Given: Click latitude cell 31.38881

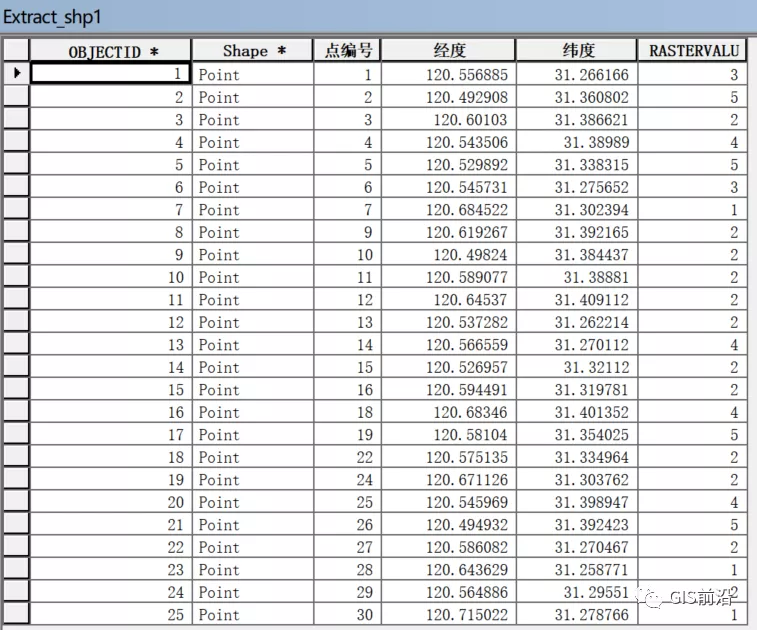Looking at the screenshot, I should (577, 277).
